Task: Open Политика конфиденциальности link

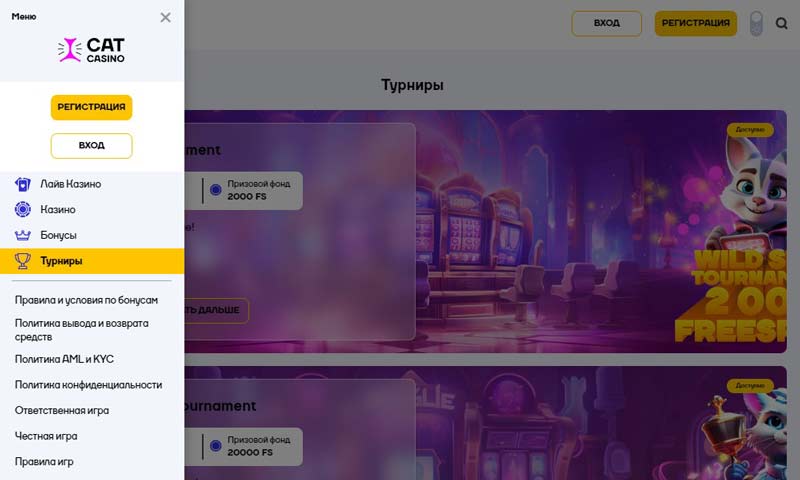Action: point(88,385)
